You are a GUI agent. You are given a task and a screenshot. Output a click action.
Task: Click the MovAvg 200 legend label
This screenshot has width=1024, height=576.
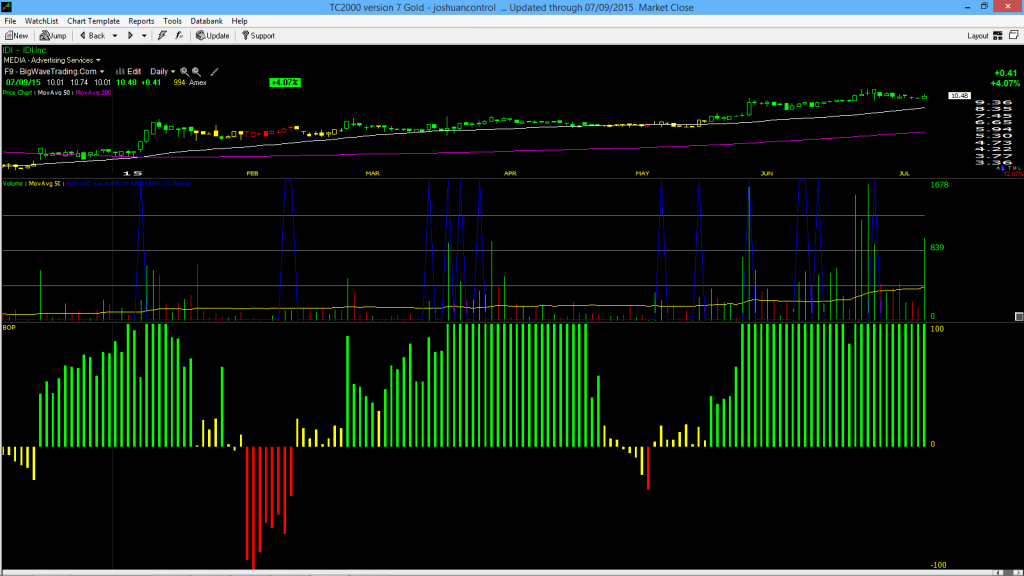(93, 93)
